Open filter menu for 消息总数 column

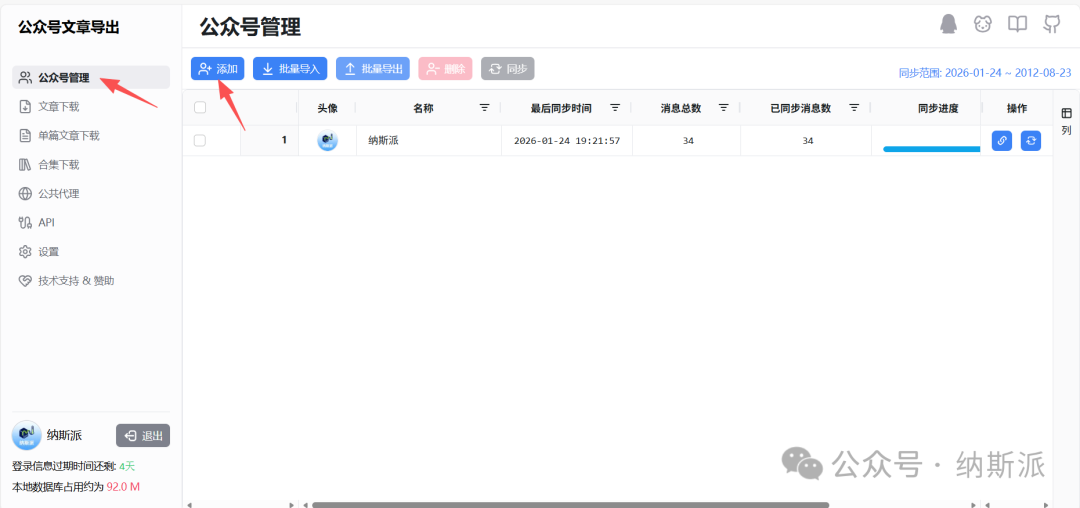[x=723, y=108]
